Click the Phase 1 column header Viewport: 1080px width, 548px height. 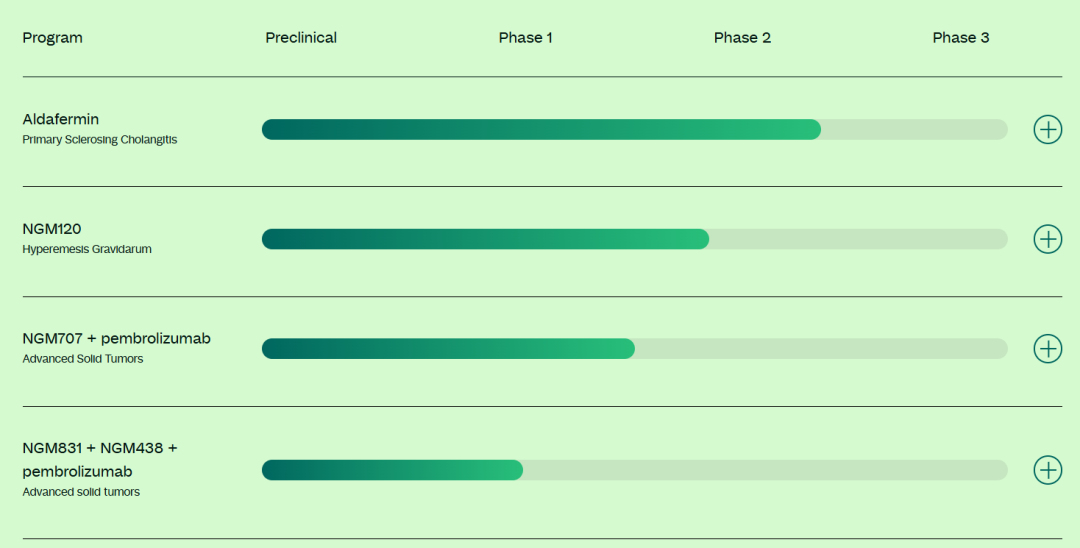click(526, 38)
